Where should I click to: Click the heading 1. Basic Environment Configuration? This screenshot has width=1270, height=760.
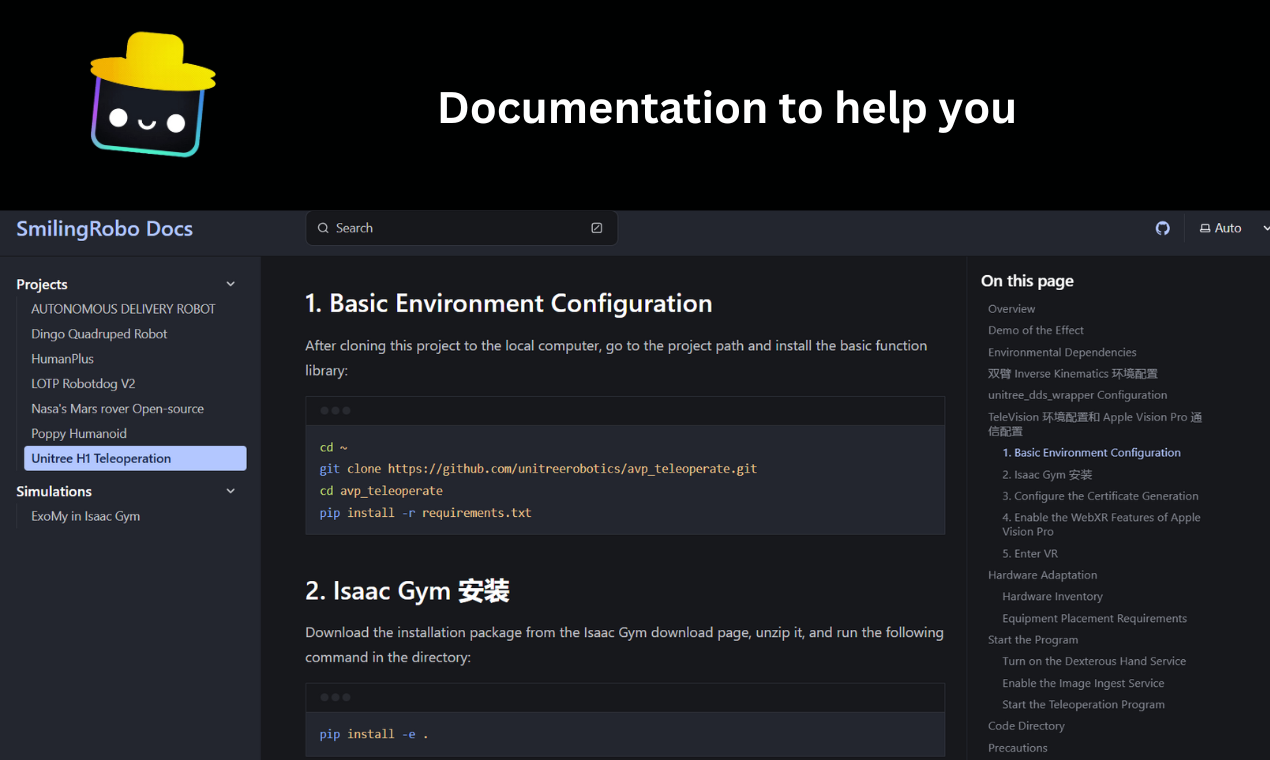[x=509, y=303]
